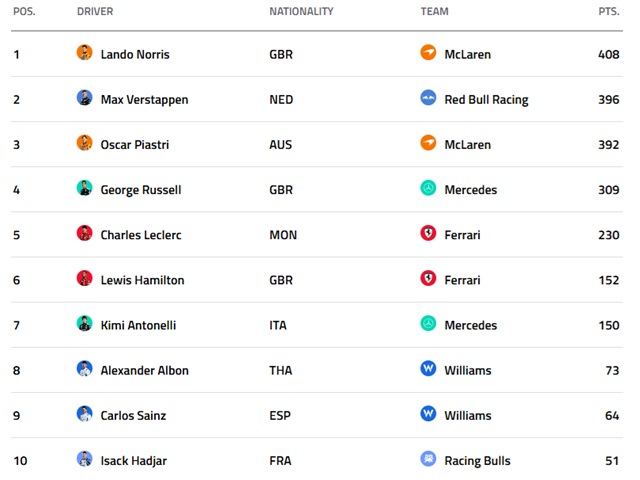Image resolution: width=640 pixels, height=480 pixels.
Task: Click Lewis Hamilton's avatar icon
Action: (x=85, y=278)
